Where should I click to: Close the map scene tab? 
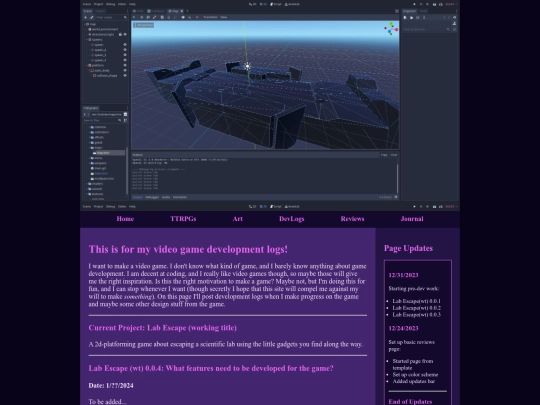coord(182,11)
